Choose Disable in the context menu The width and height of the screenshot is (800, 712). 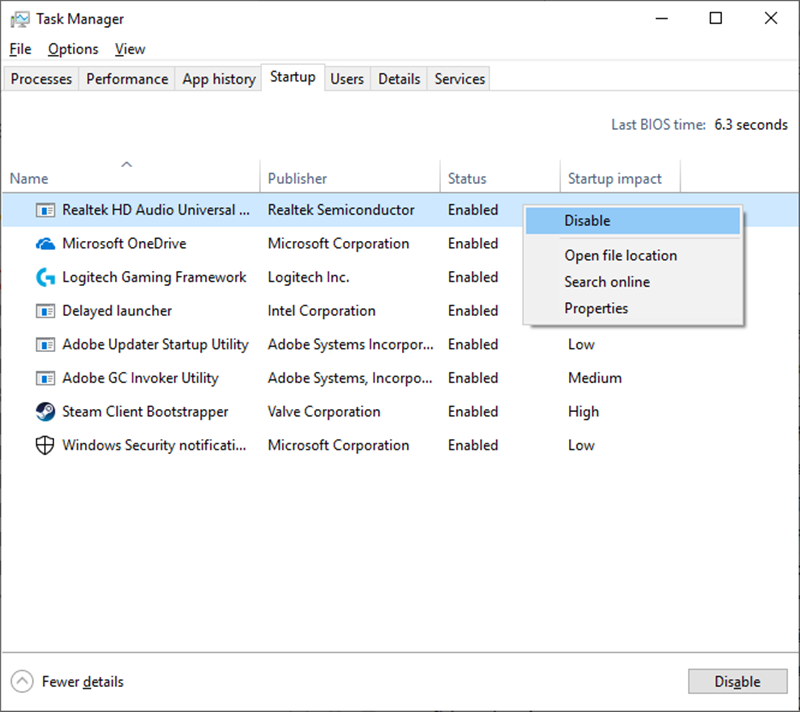(633, 221)
